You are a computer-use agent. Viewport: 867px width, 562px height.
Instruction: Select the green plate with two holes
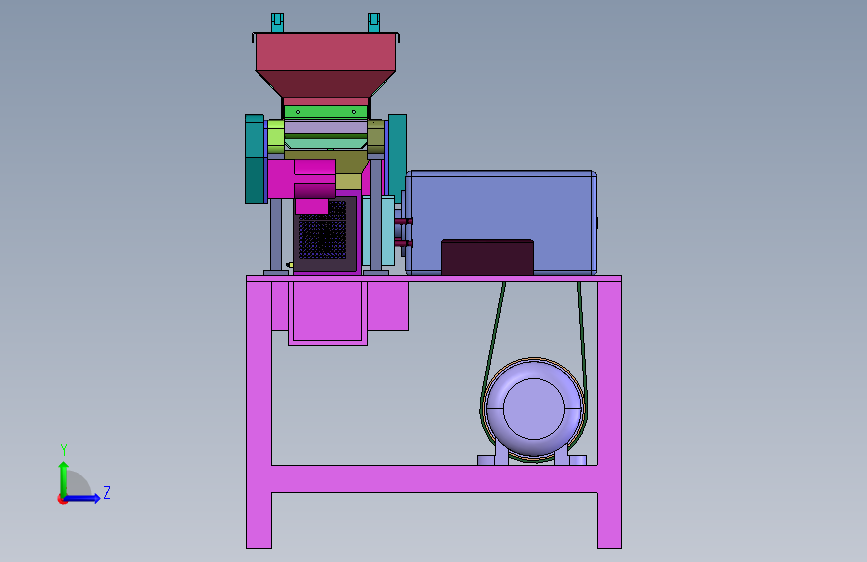click(x=326, y=112)
